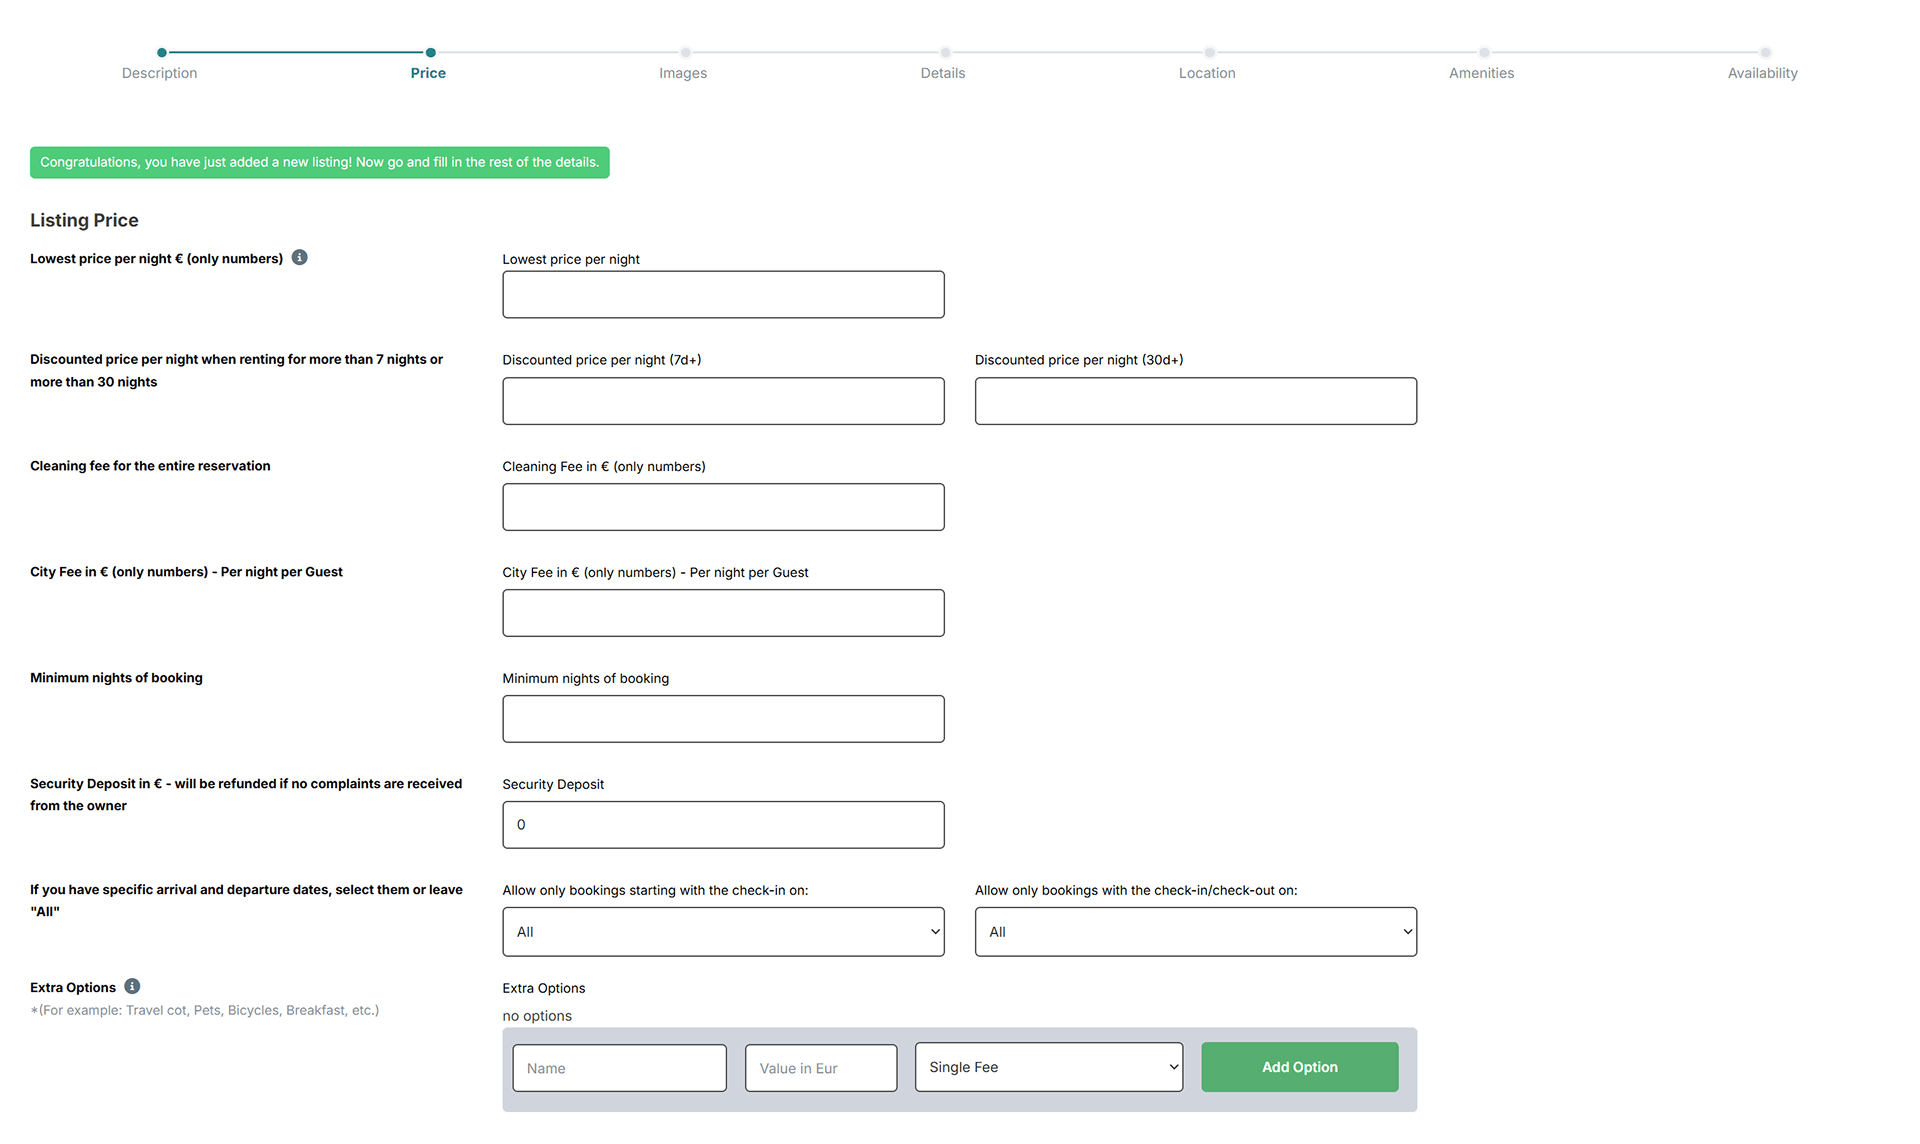Image resolution: width=1920 pixels, height=1144 pixels.
Task: Expand the check-in day dropdown
Action: [723, 932]
